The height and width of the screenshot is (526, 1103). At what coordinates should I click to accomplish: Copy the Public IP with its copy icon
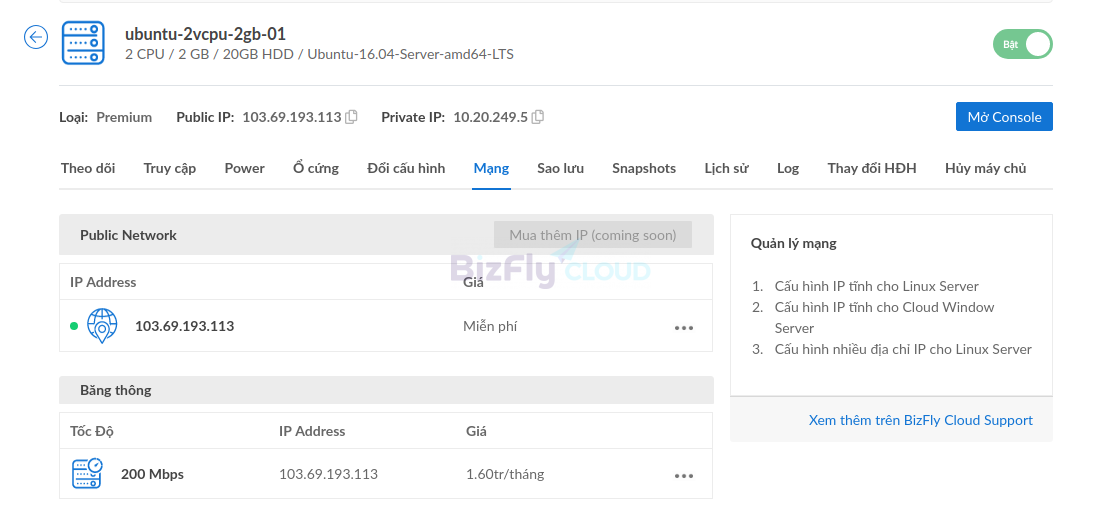point(352,117)
